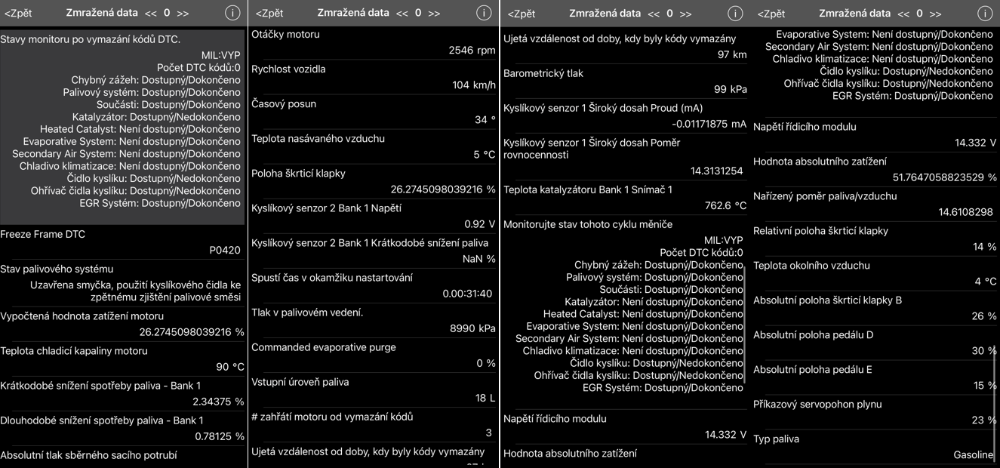
Task: Tap Zpět in the Barometrický tlak panel
Action: point(521,13)
